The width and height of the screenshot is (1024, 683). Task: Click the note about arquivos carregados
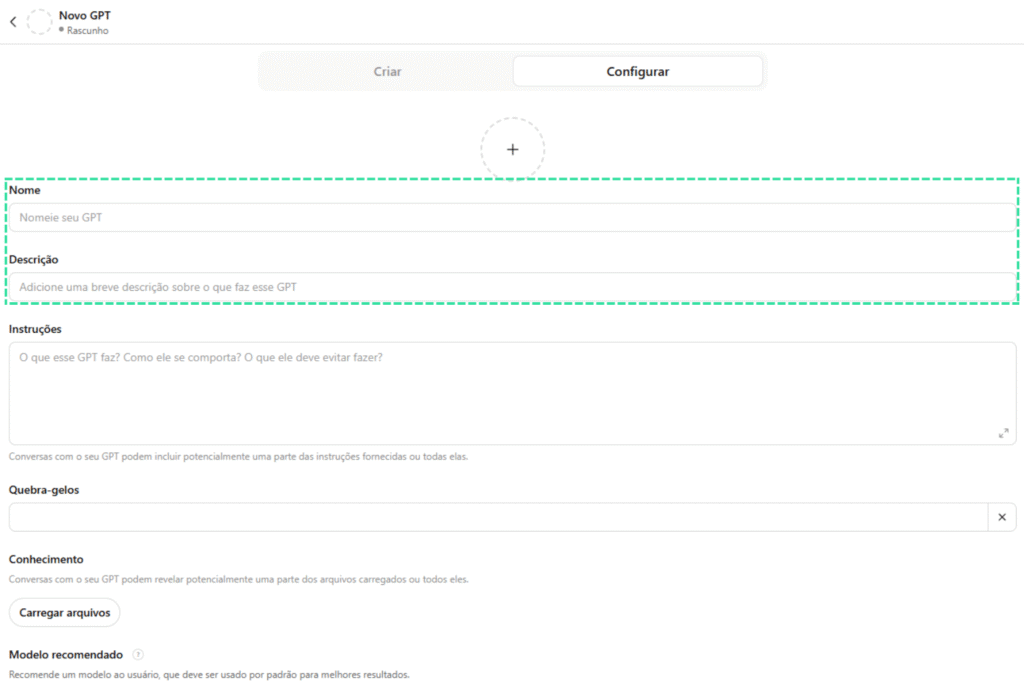pyautogui.click(x=238, y=579)
